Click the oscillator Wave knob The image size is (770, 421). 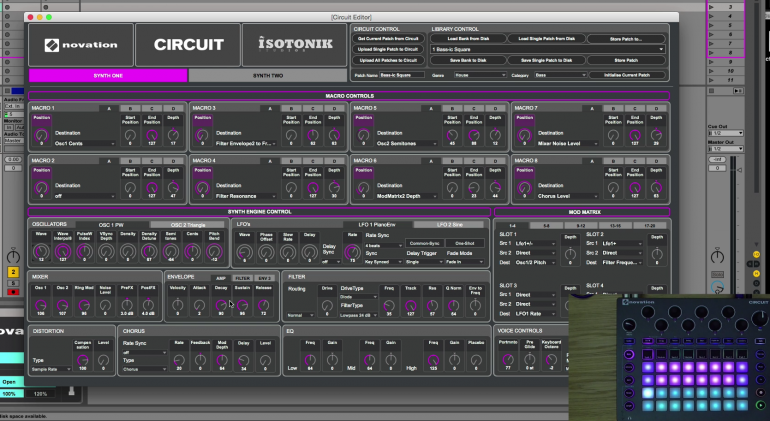point(41,252)
